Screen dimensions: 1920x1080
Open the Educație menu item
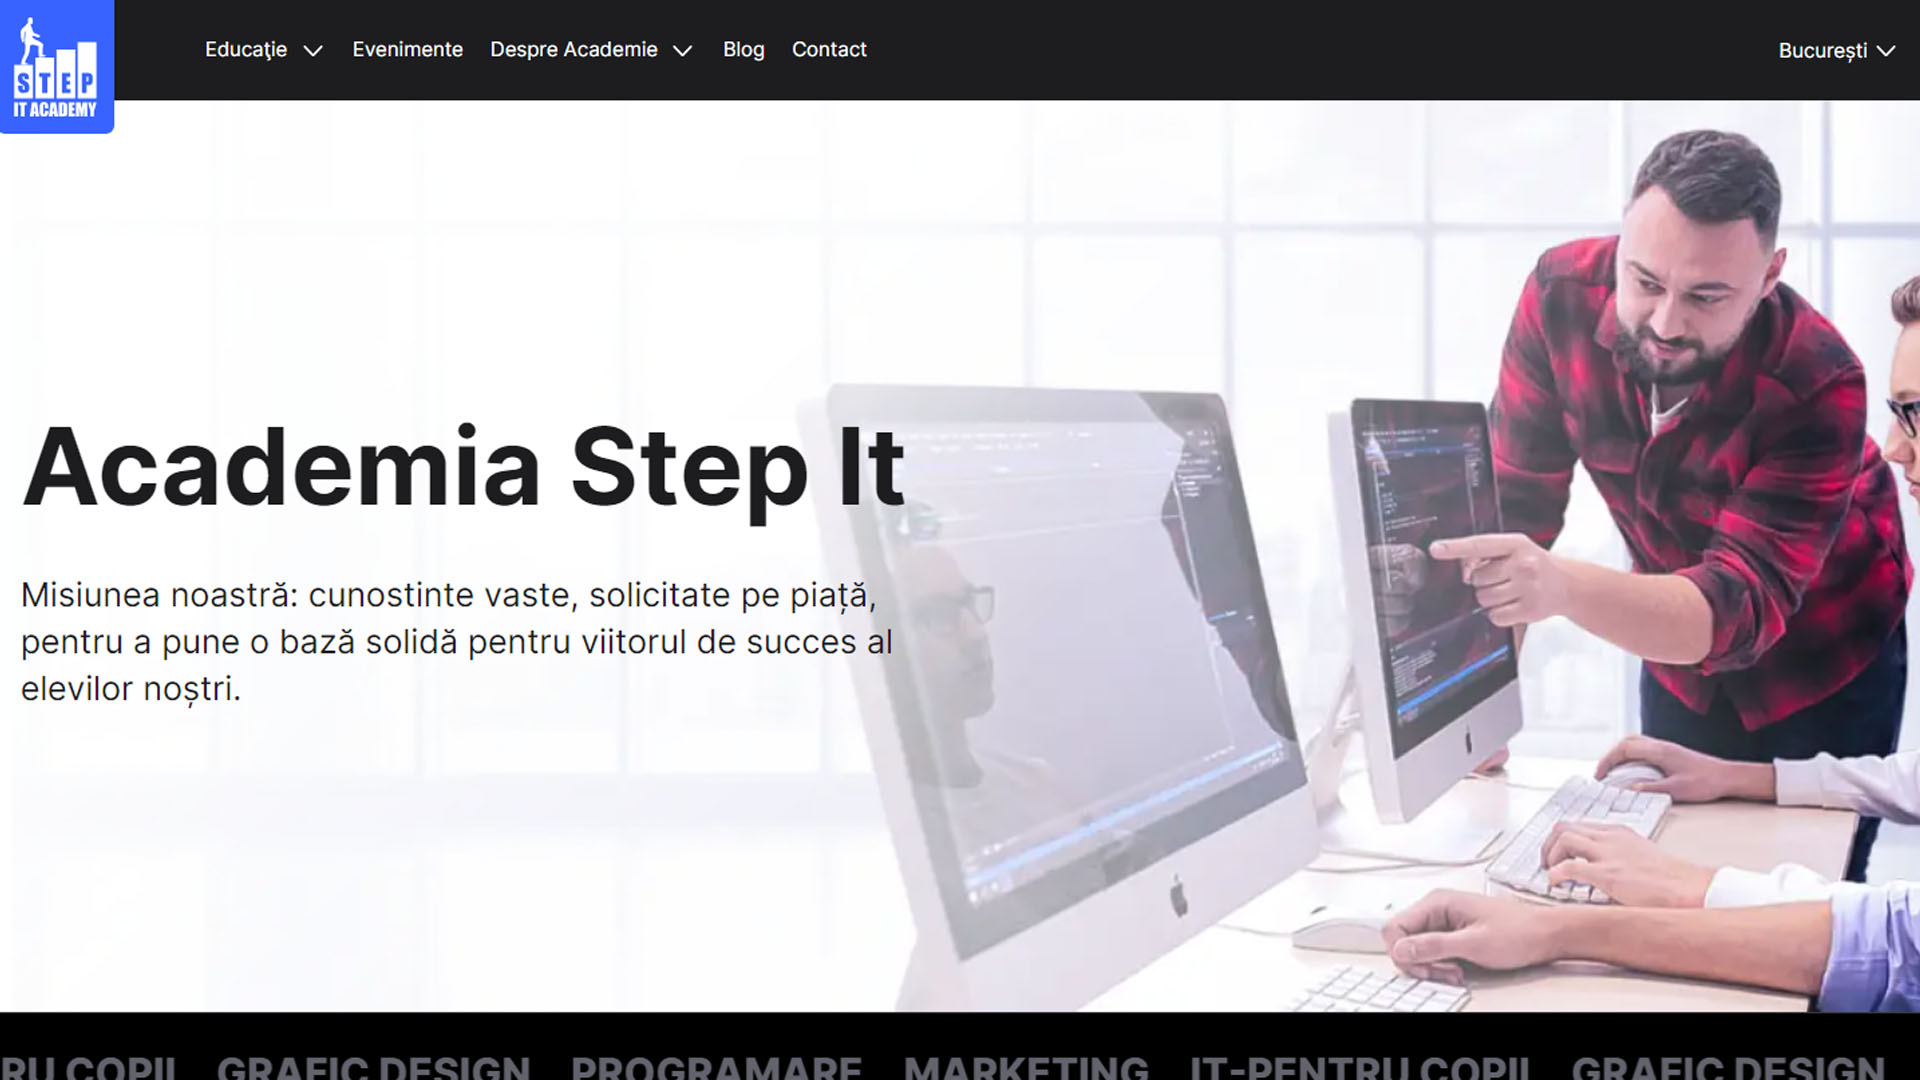[246, 50]
